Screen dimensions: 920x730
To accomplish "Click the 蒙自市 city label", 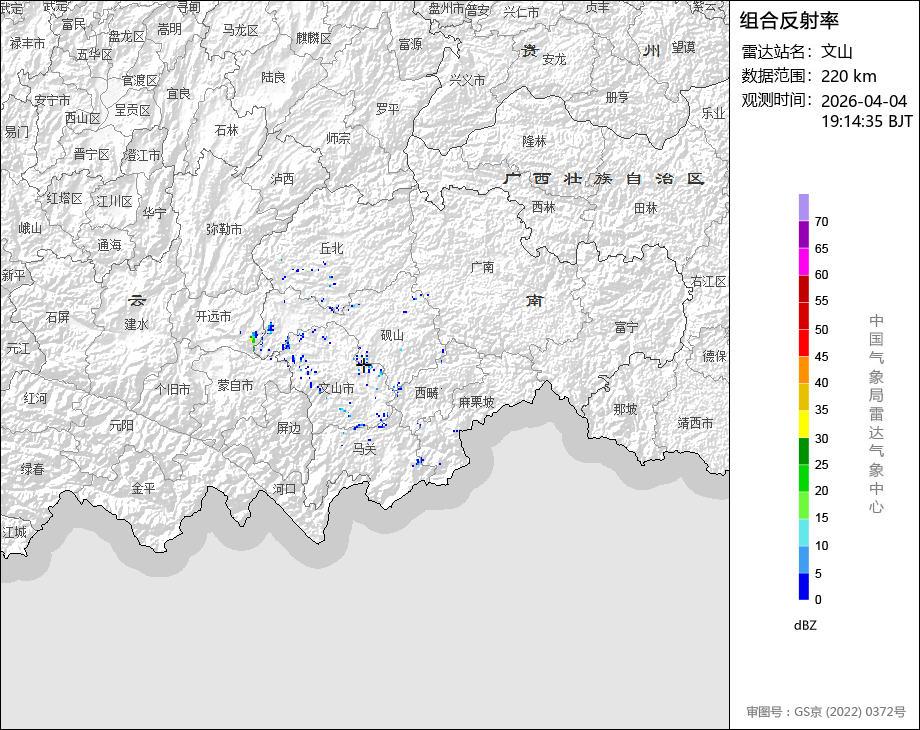I will coord(236,385).
